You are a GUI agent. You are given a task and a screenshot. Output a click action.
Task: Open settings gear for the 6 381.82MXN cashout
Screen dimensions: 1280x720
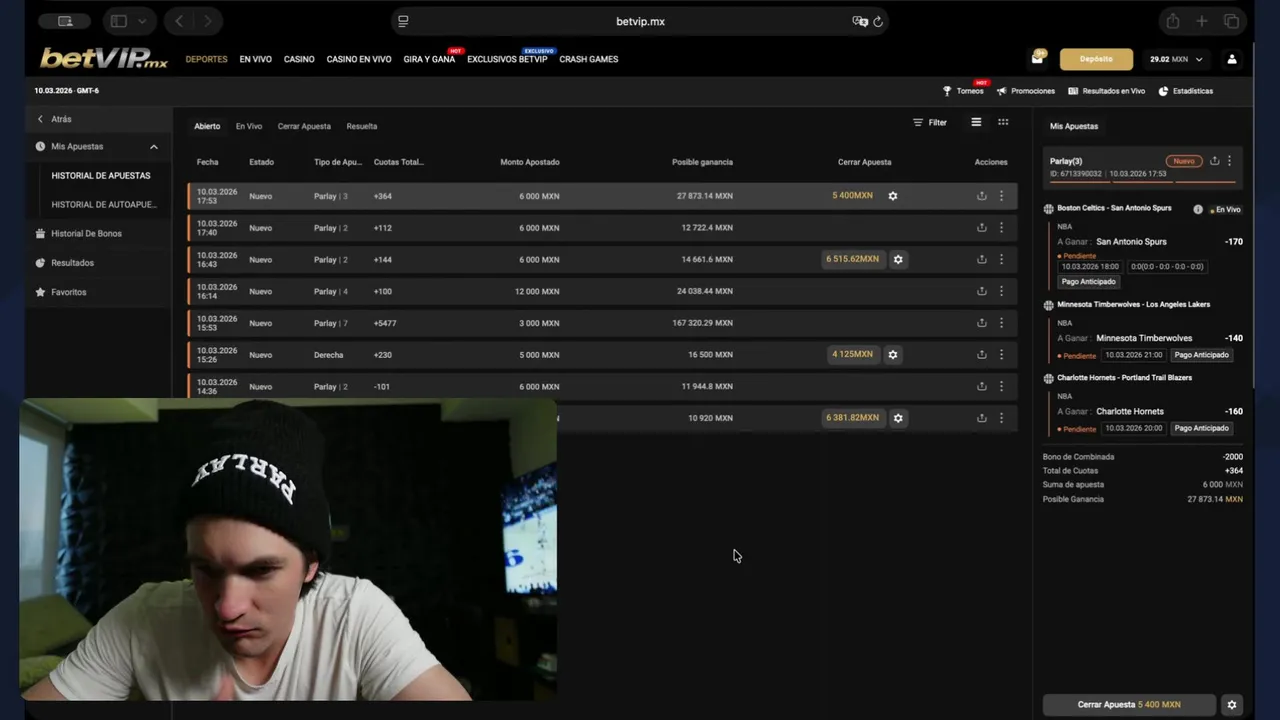898,418
